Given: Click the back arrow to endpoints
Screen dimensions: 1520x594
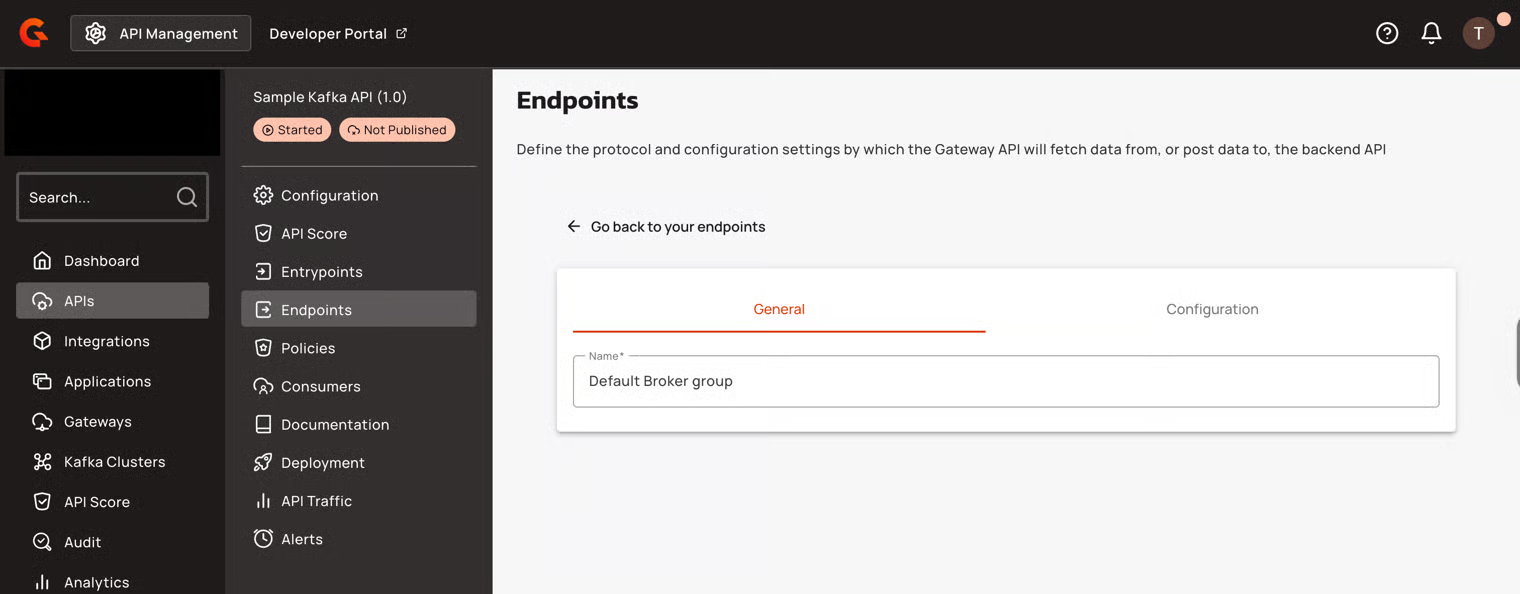Looking at the screenshot, I should pyautogui.click(x=574, y=226).
